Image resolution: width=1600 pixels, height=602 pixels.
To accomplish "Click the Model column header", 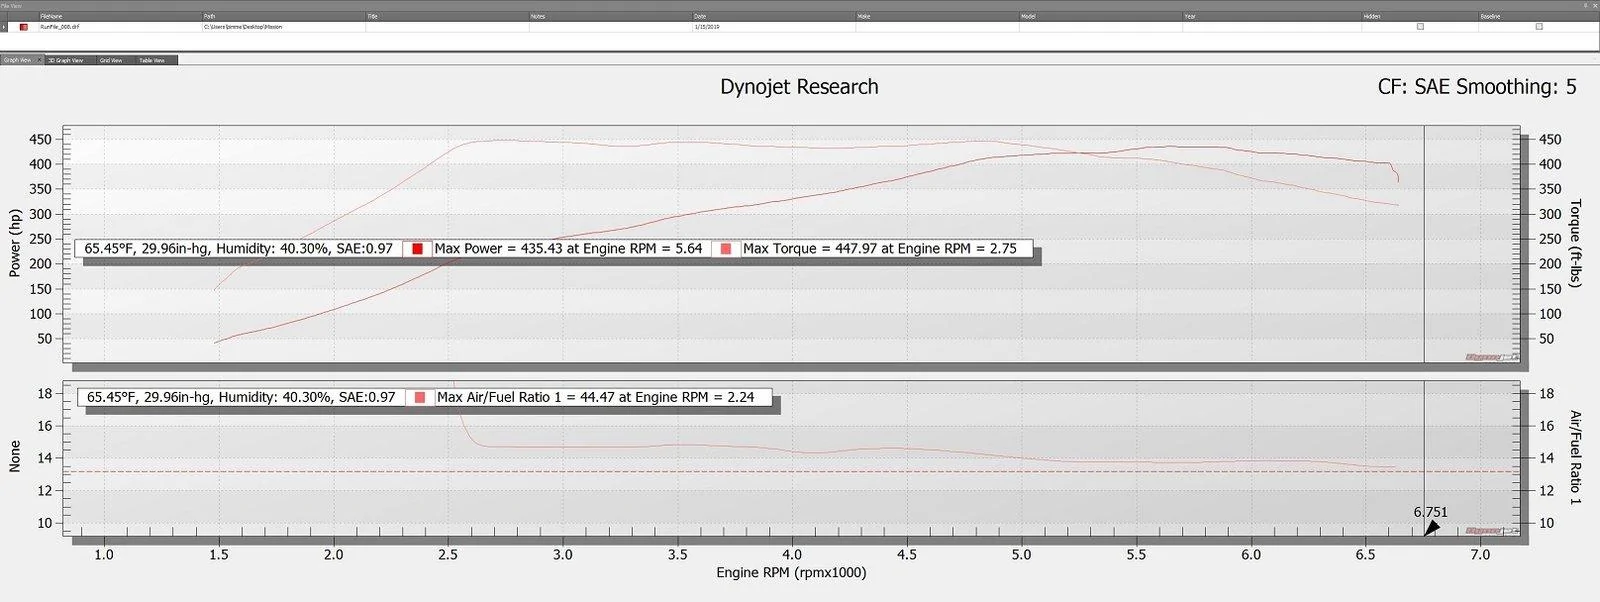I will (x=1101, y=17).
